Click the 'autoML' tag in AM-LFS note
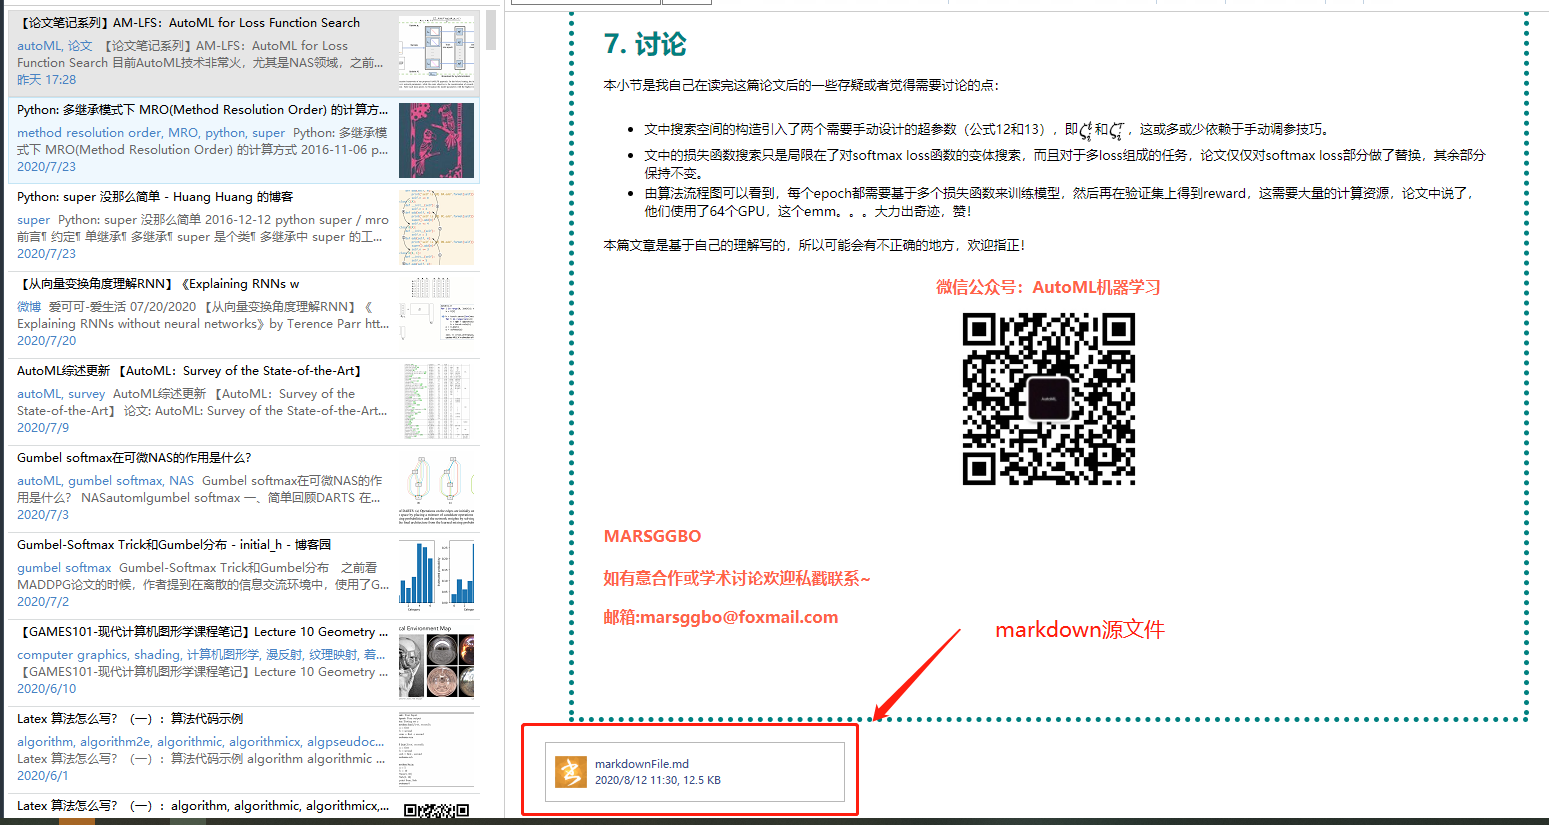 coord(38,46)
